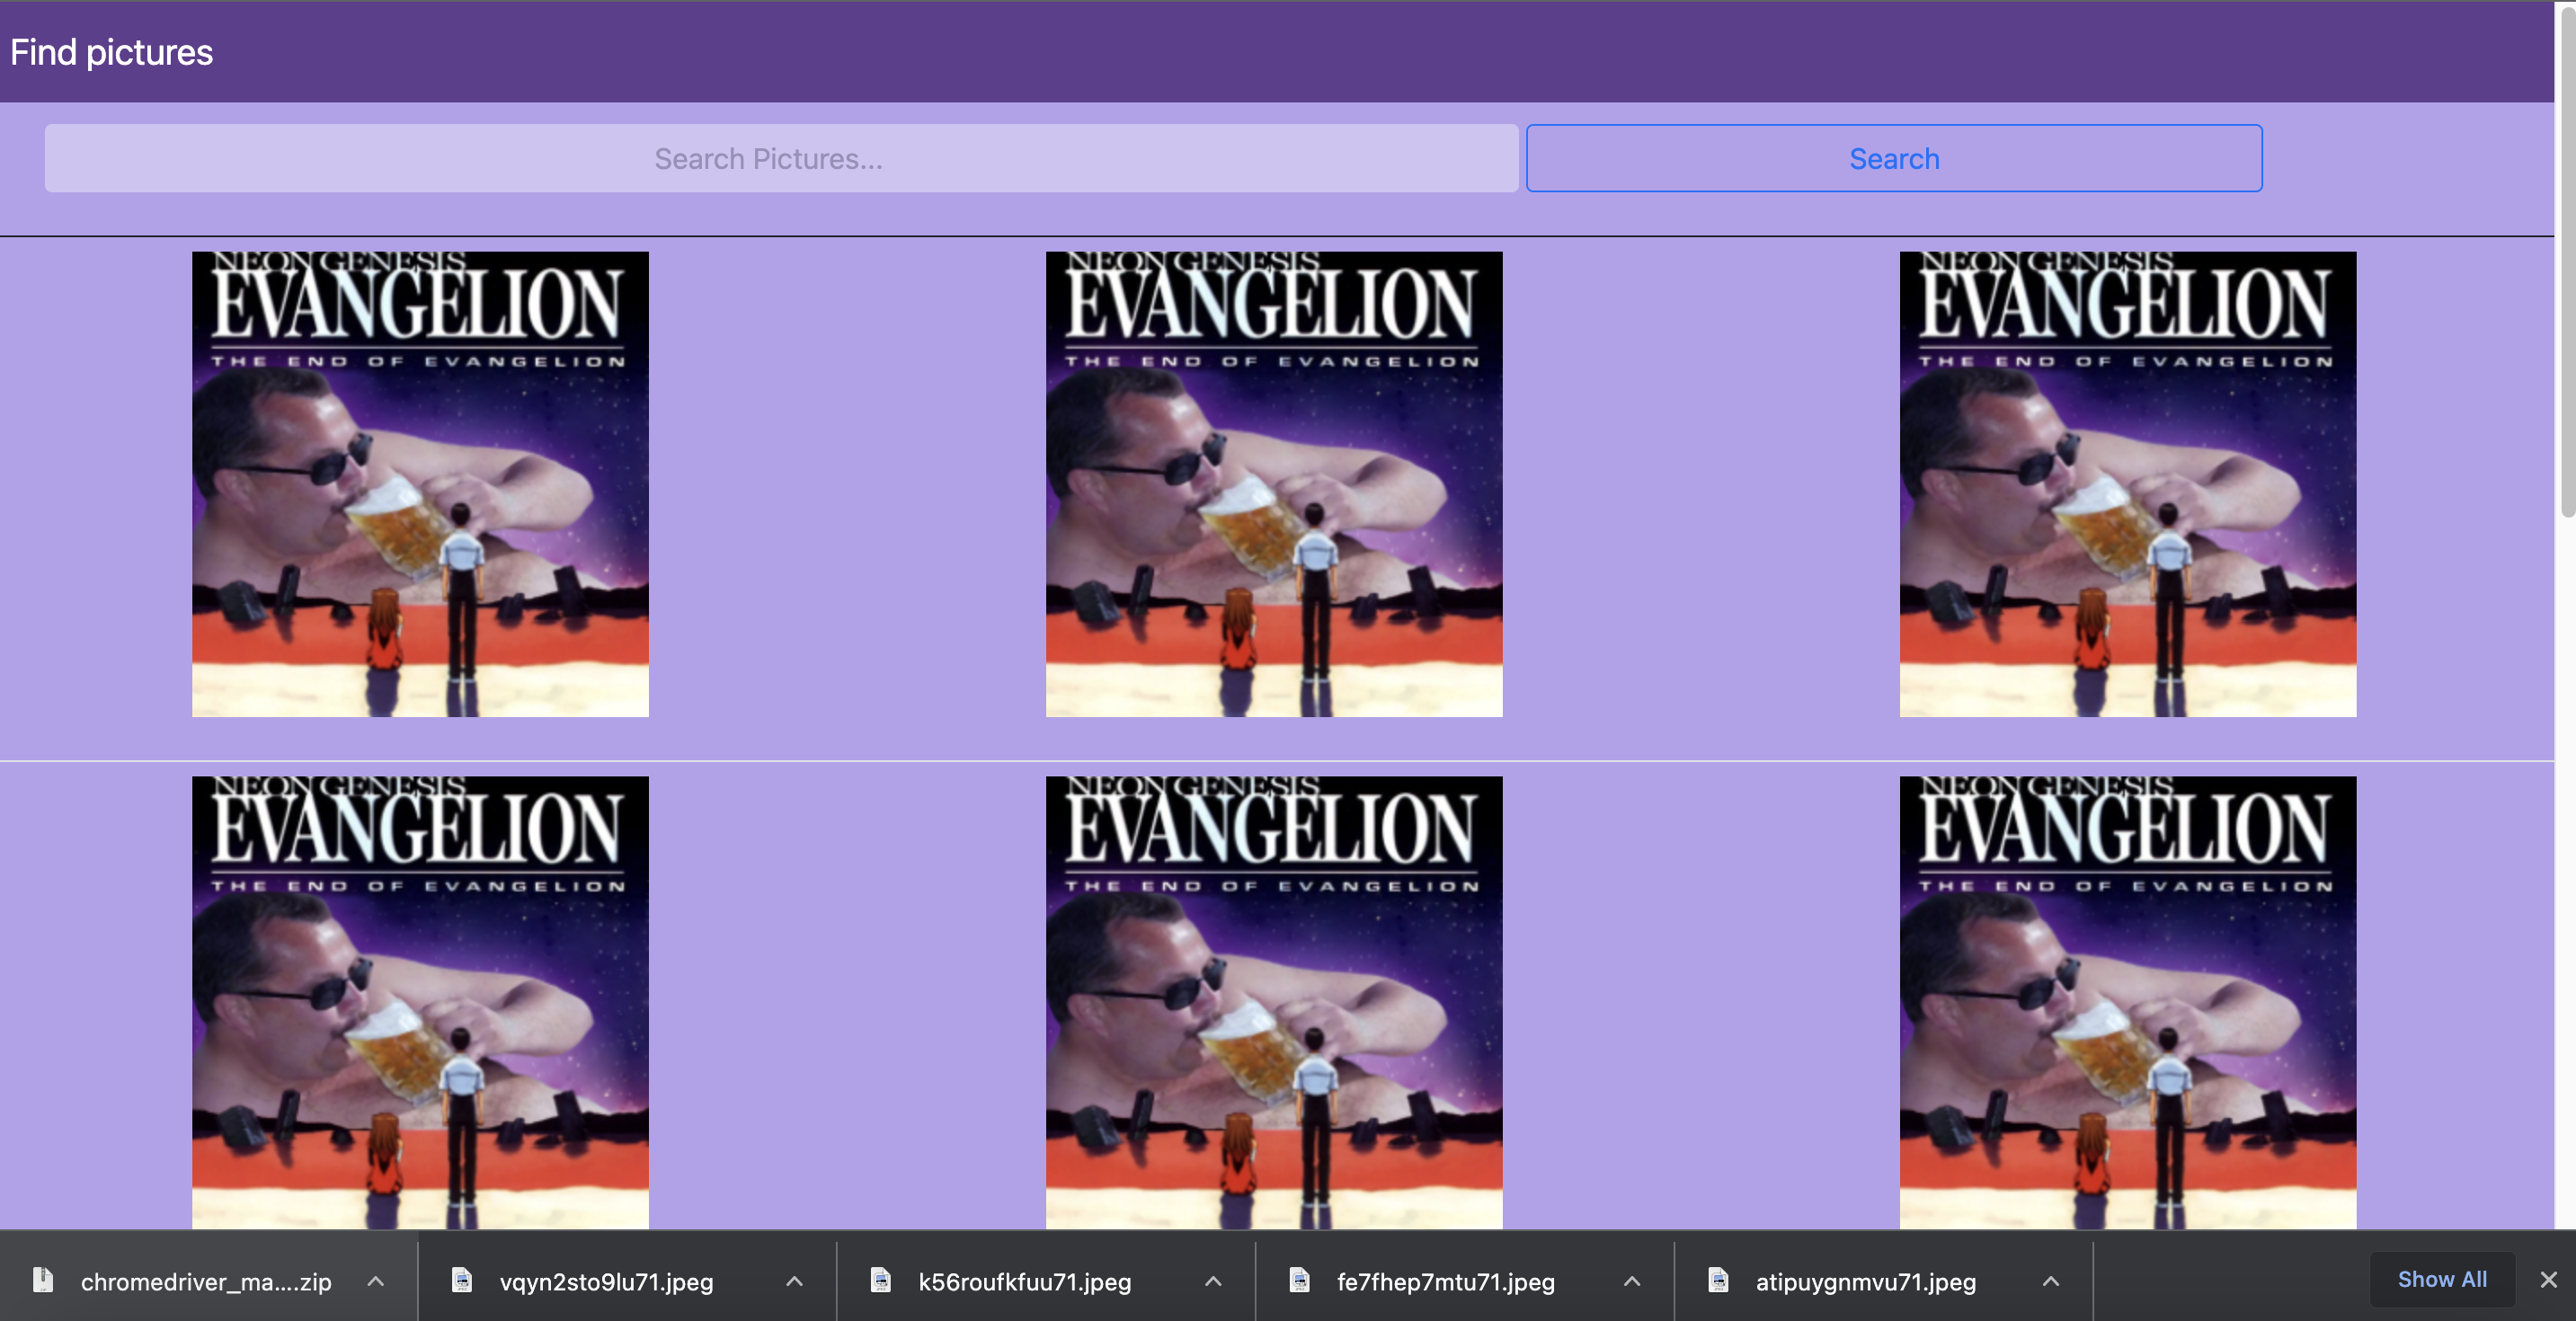Open the top-left Evangelion poster
Screen dimensions: 2576x1321
click(420, 484)
